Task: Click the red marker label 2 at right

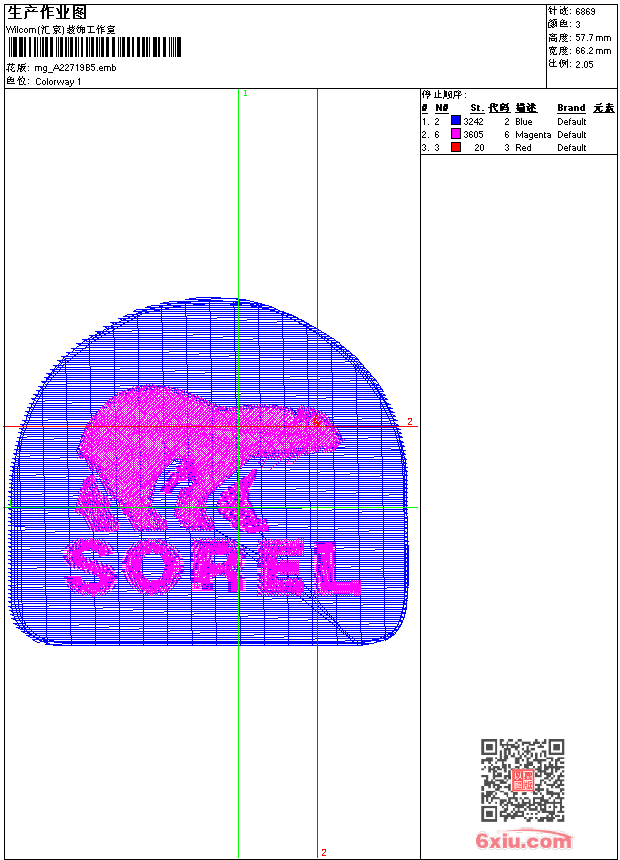Action: tap(410, 421)
